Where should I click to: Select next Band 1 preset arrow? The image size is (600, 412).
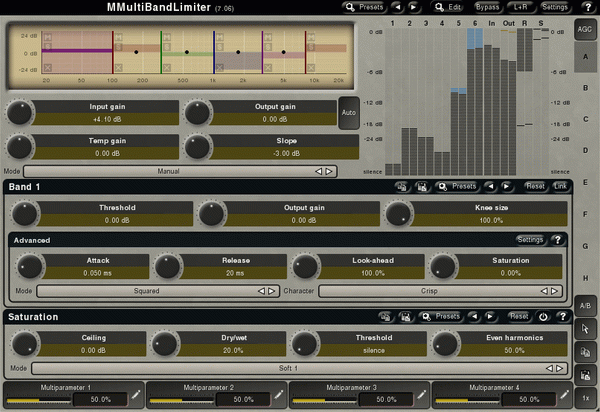pos(506,187)
